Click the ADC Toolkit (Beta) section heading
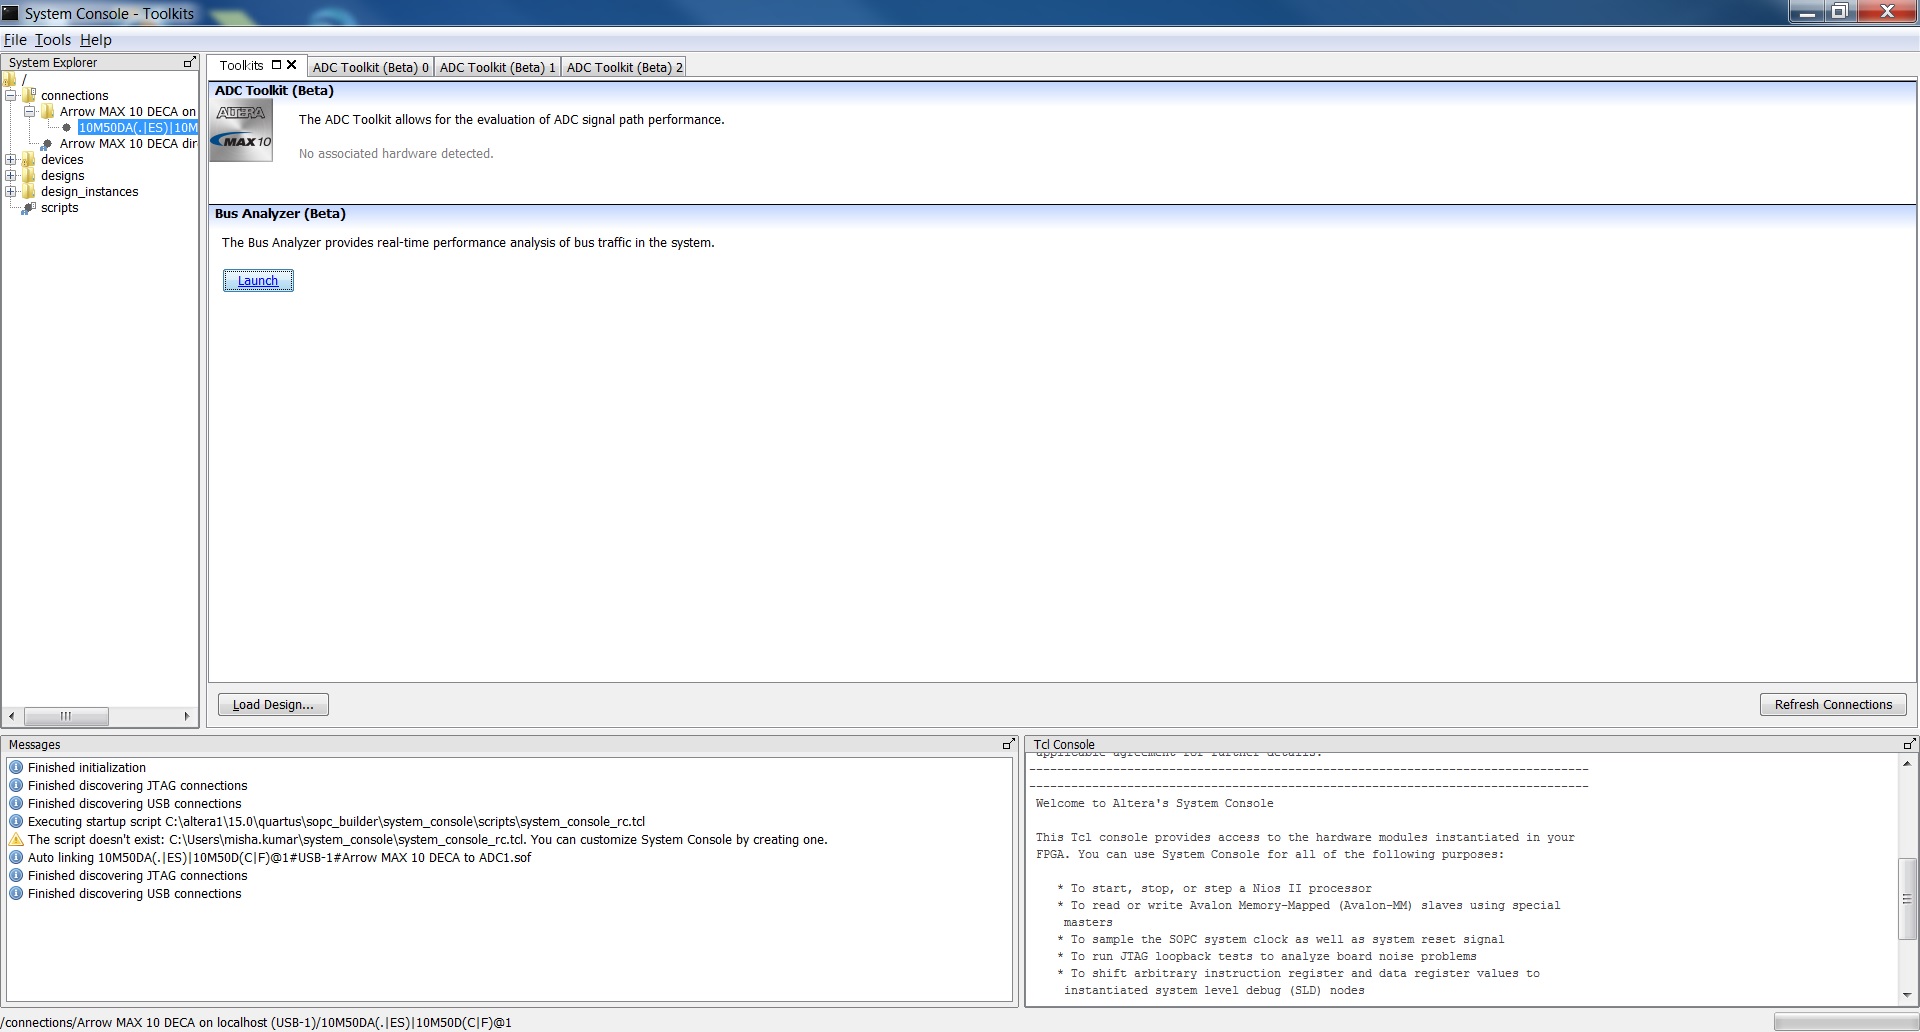The height and width of the screenshot is (1032, 1920). tap(274, 90)
